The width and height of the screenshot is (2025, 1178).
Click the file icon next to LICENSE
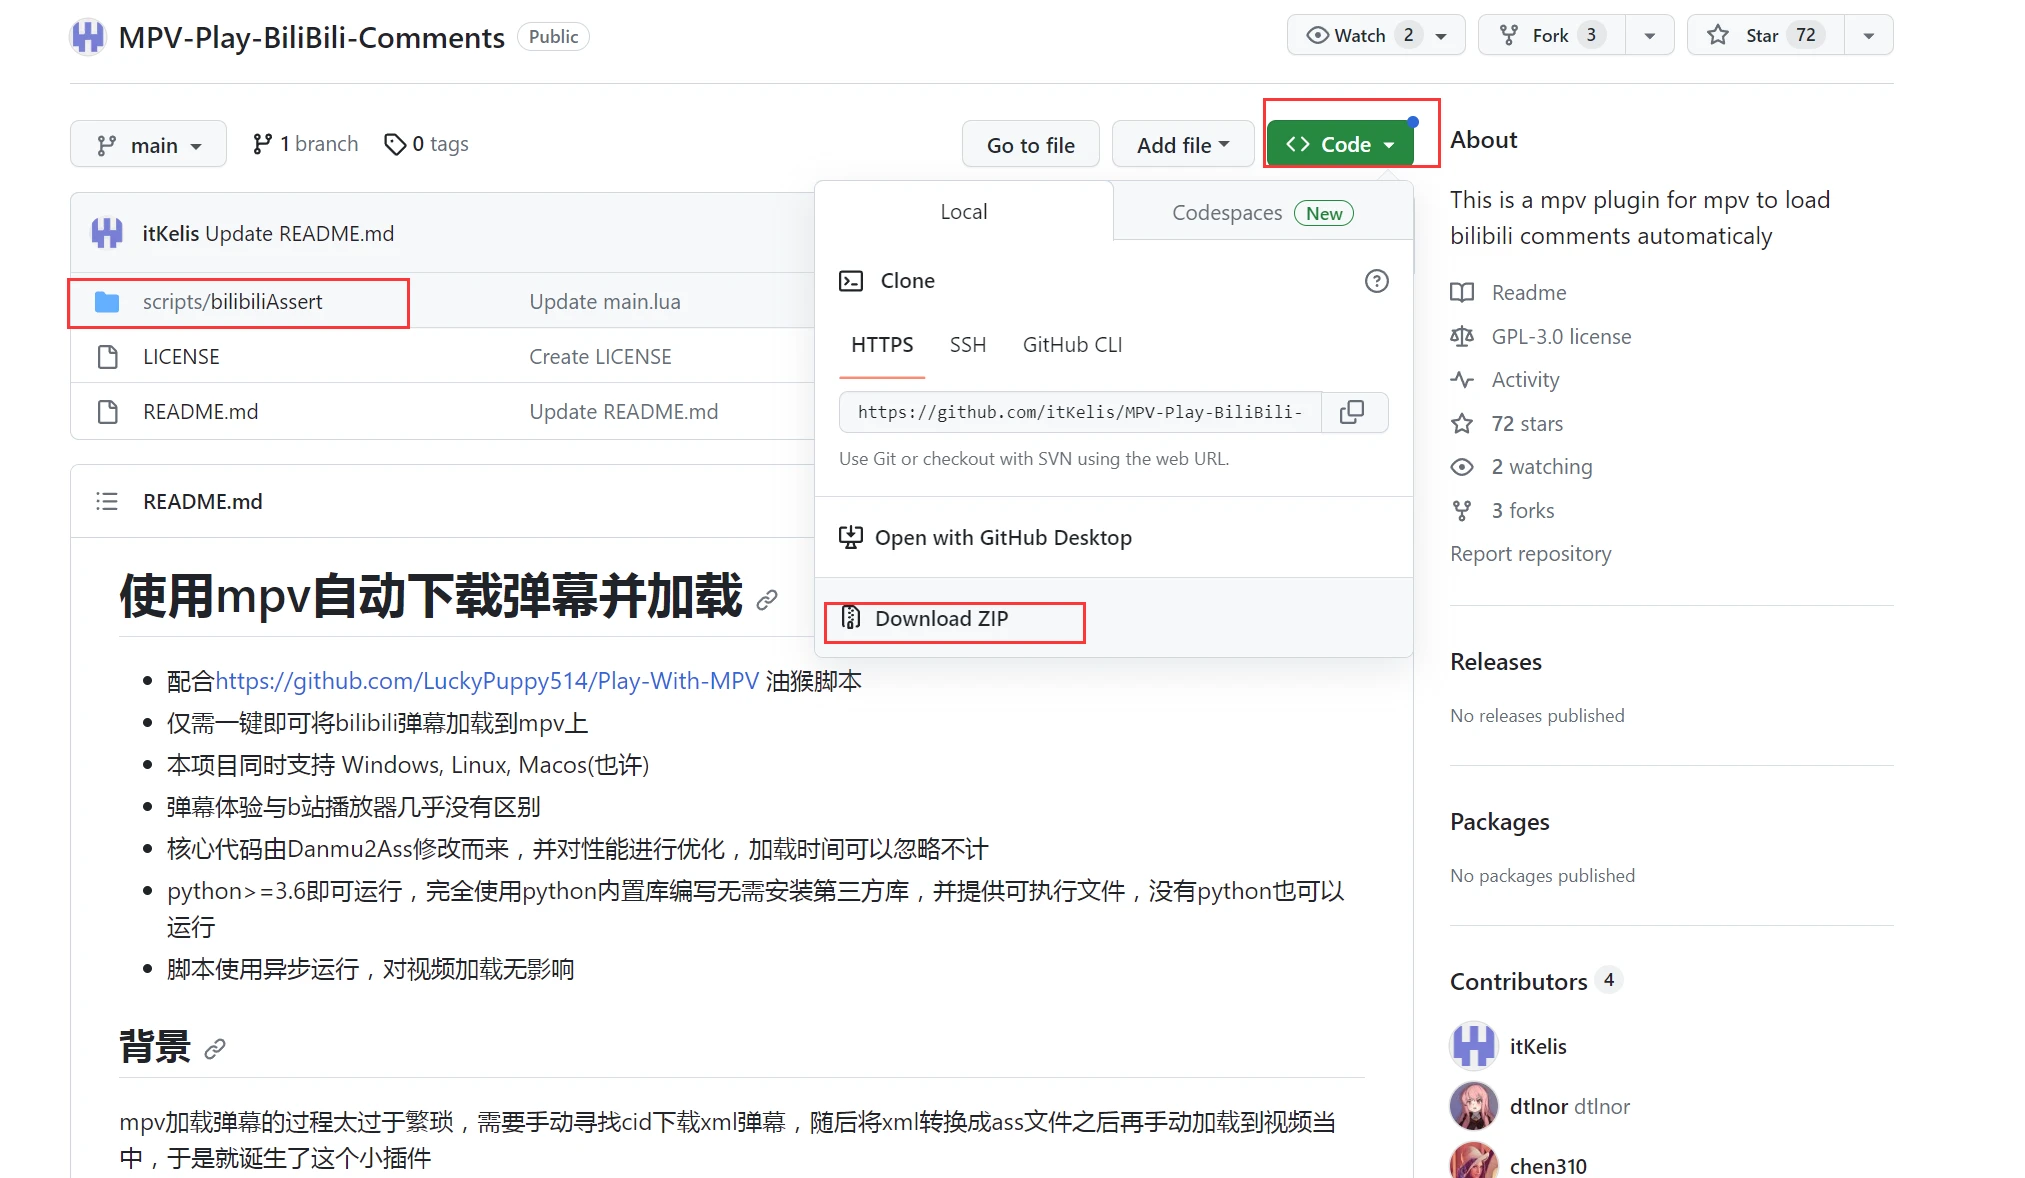(x=107, y=357)
